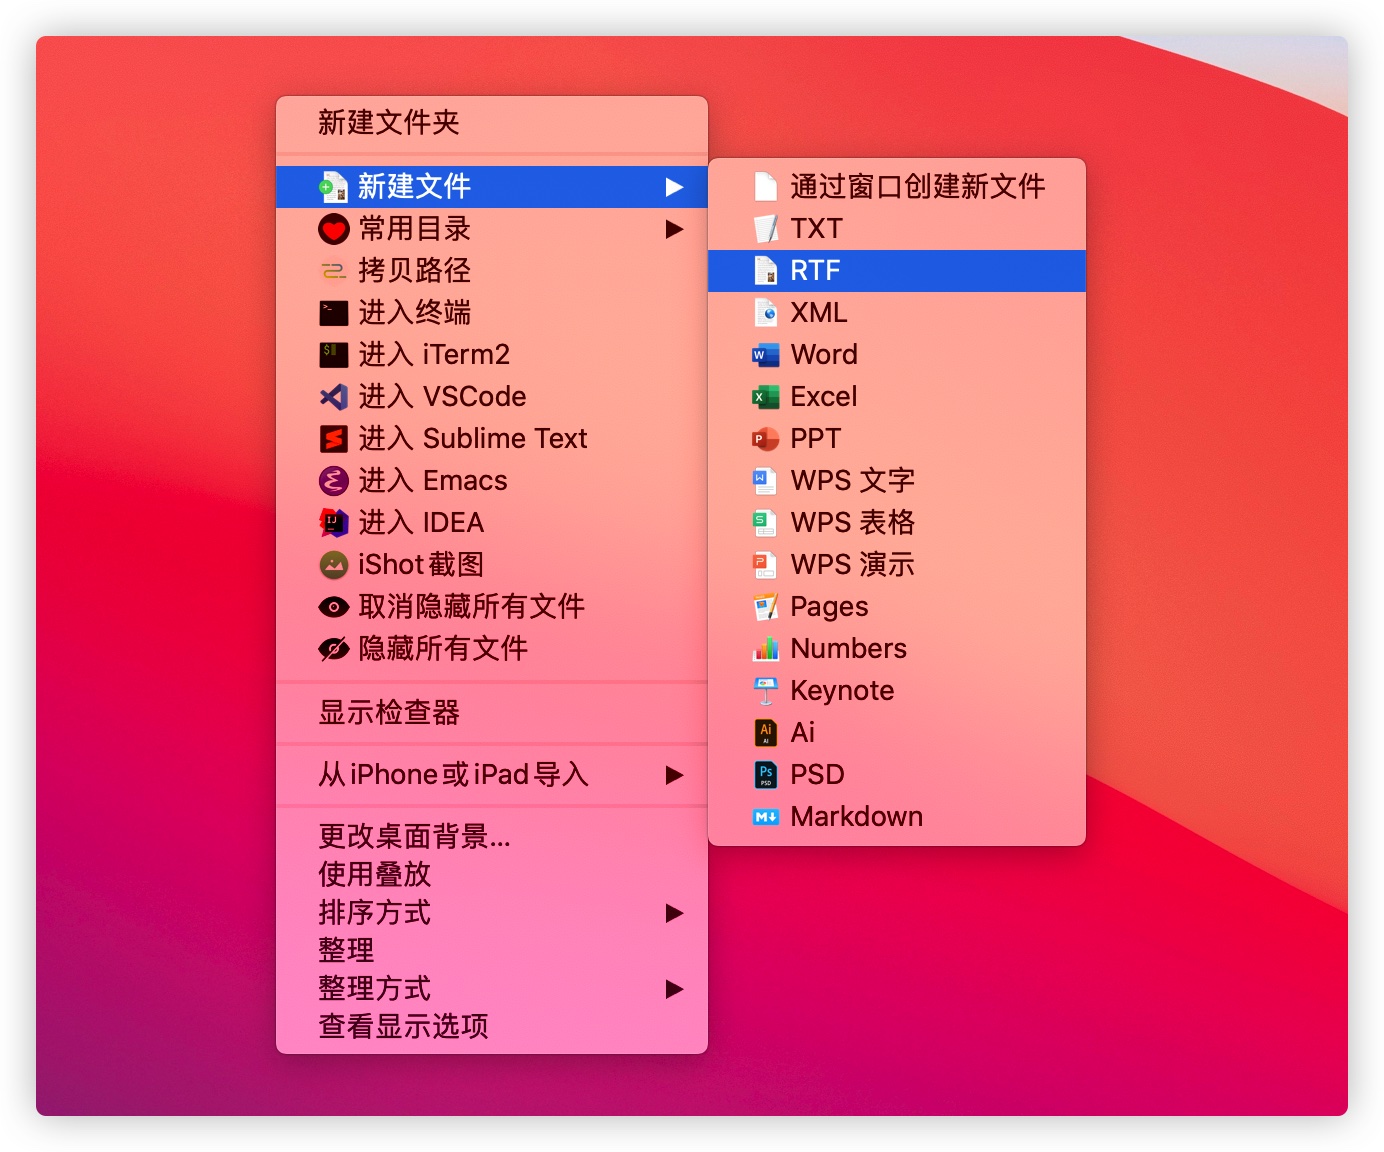Click the PowerPoint PPT icon
Image resolution: width=1384 pixels, height=1152 pixels.
tap(766, 439)
